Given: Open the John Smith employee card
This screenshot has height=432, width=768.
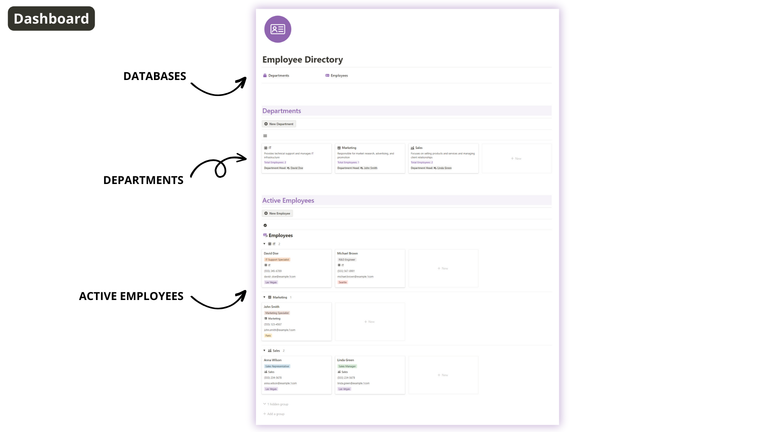Looking at the screenshot, I should click(x=297, y=321).
